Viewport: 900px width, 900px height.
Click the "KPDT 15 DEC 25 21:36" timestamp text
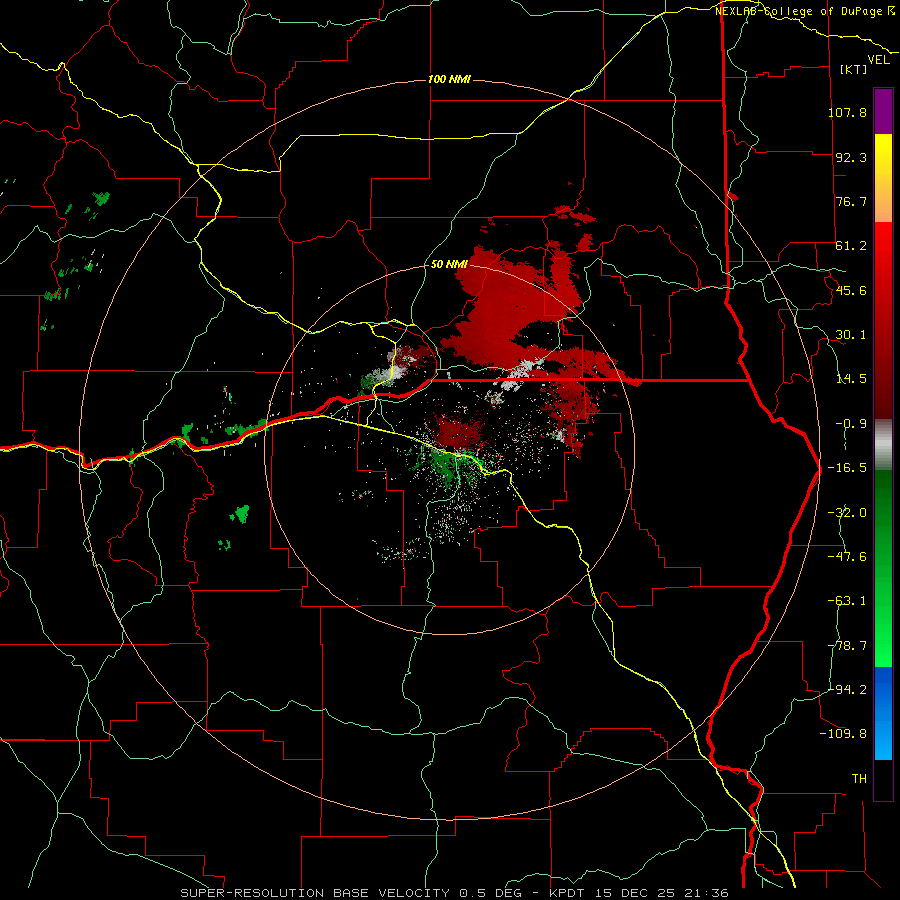pos(639,893)
